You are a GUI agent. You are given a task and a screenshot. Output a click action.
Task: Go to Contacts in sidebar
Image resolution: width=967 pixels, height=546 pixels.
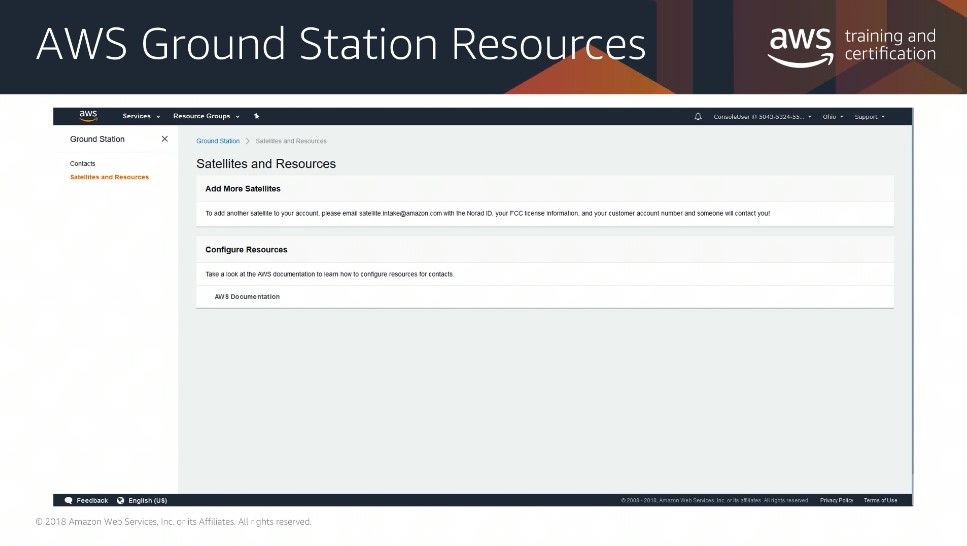[83, 163]
